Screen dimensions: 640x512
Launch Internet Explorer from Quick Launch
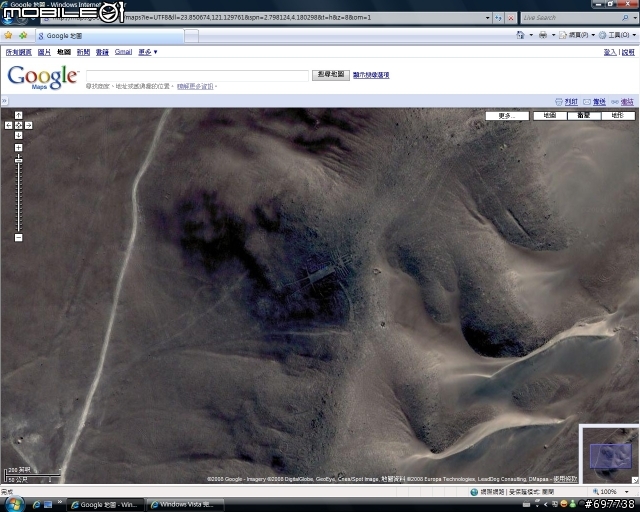[x=36, y=505]
